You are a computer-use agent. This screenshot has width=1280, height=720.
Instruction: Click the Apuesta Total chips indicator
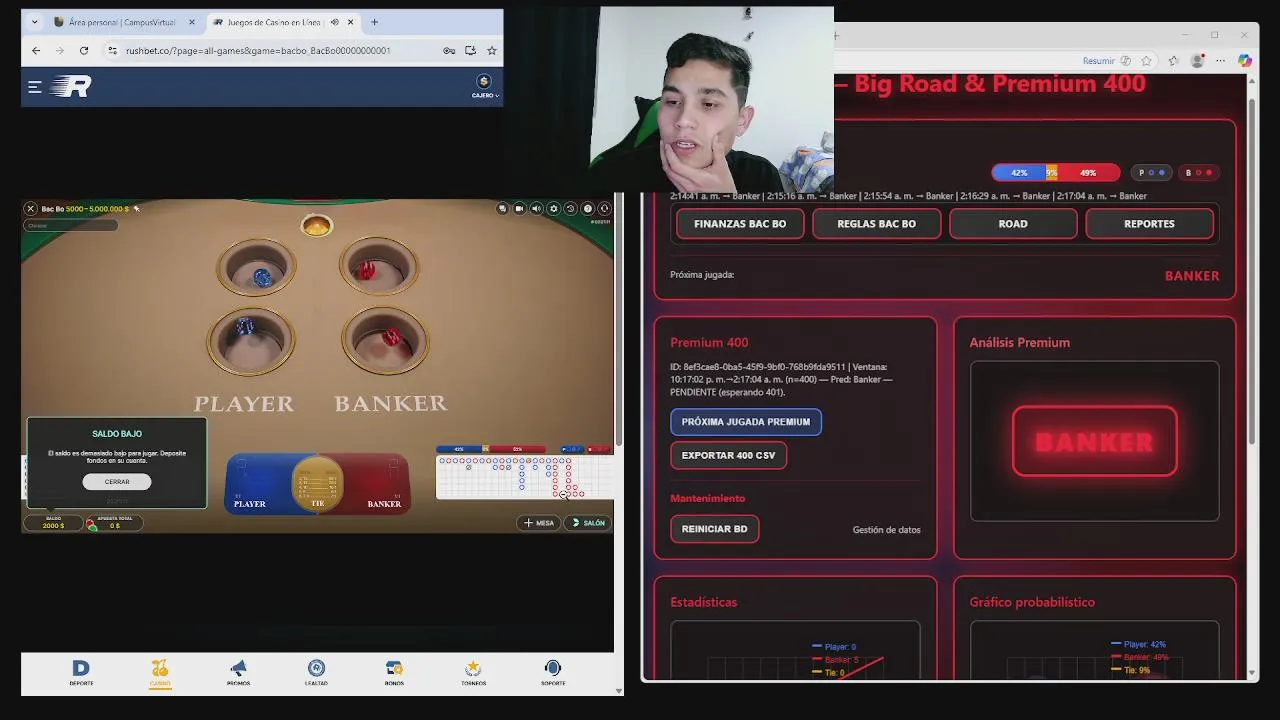[114, 523]
